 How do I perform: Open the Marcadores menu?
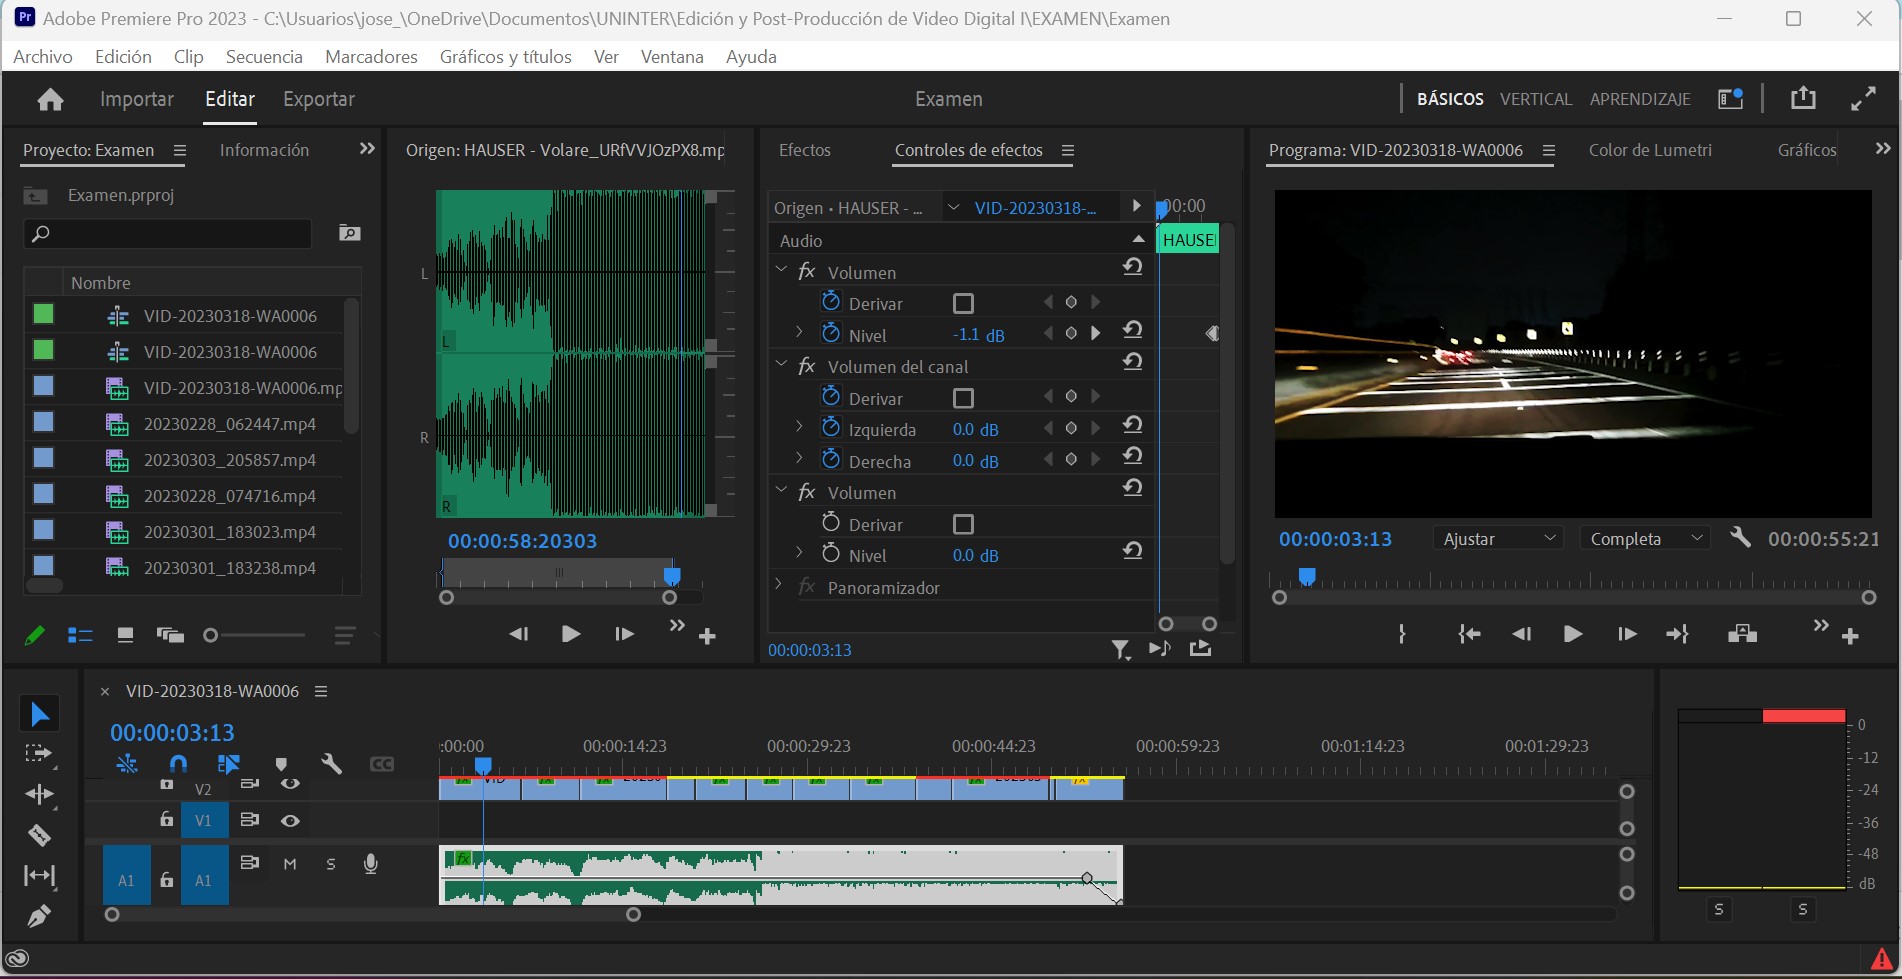[371, 56]
